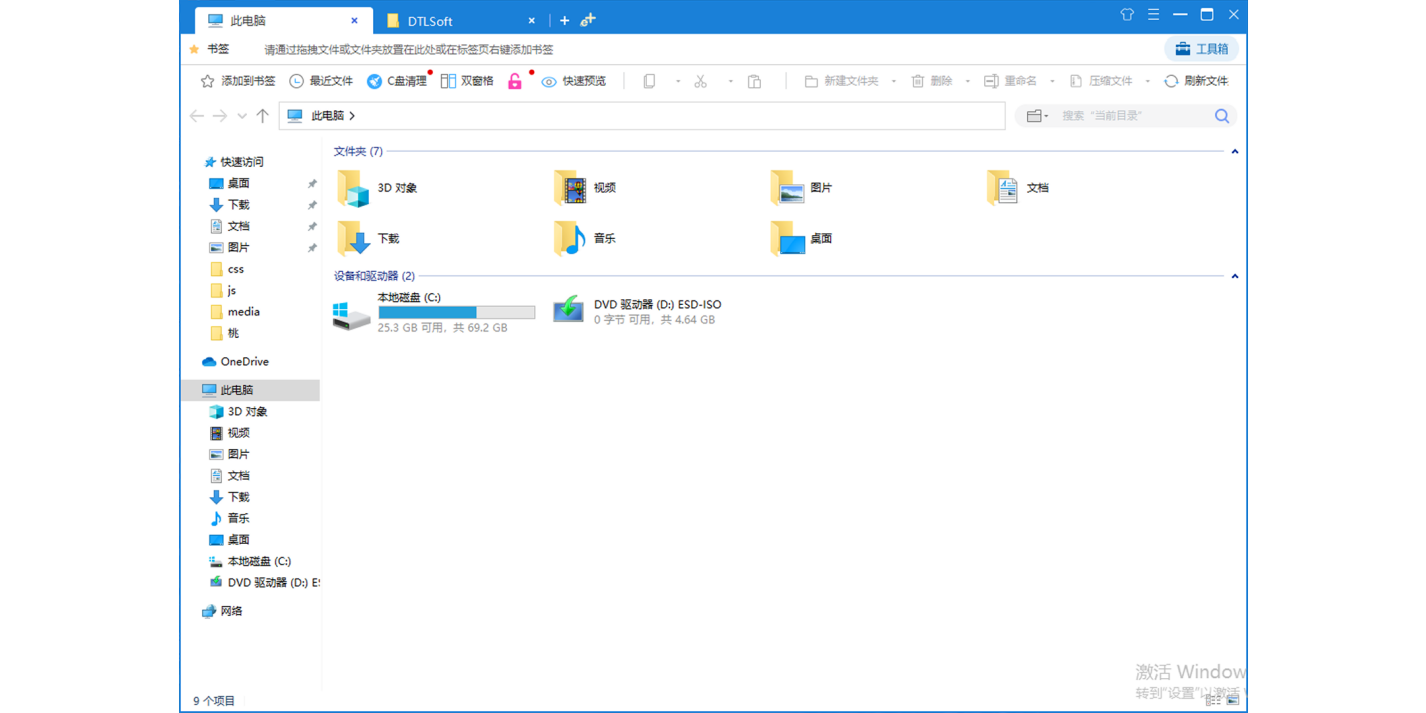Viewport: 1426px width, 713px height.
Task: Launch C盘清理 disk cleanup tool
Action: click(397, 81)
